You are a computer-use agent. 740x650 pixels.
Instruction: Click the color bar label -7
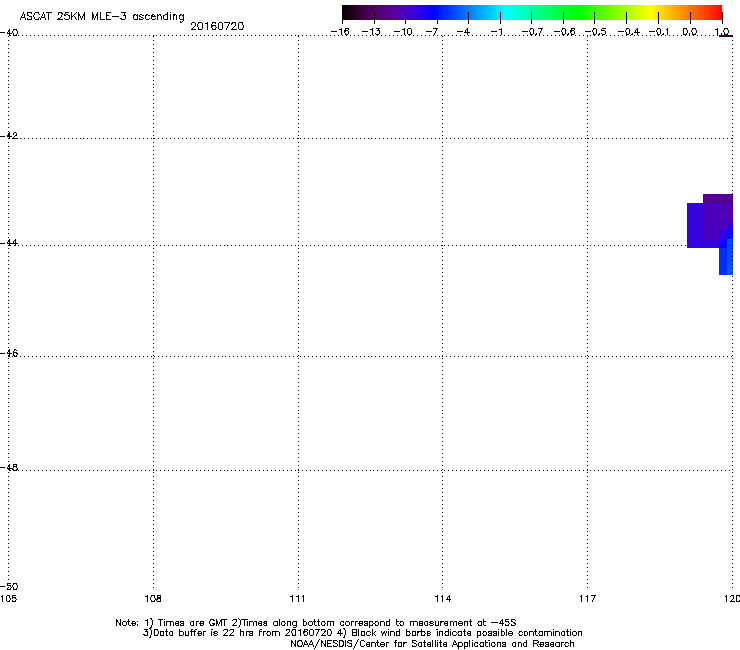[432, 32]
